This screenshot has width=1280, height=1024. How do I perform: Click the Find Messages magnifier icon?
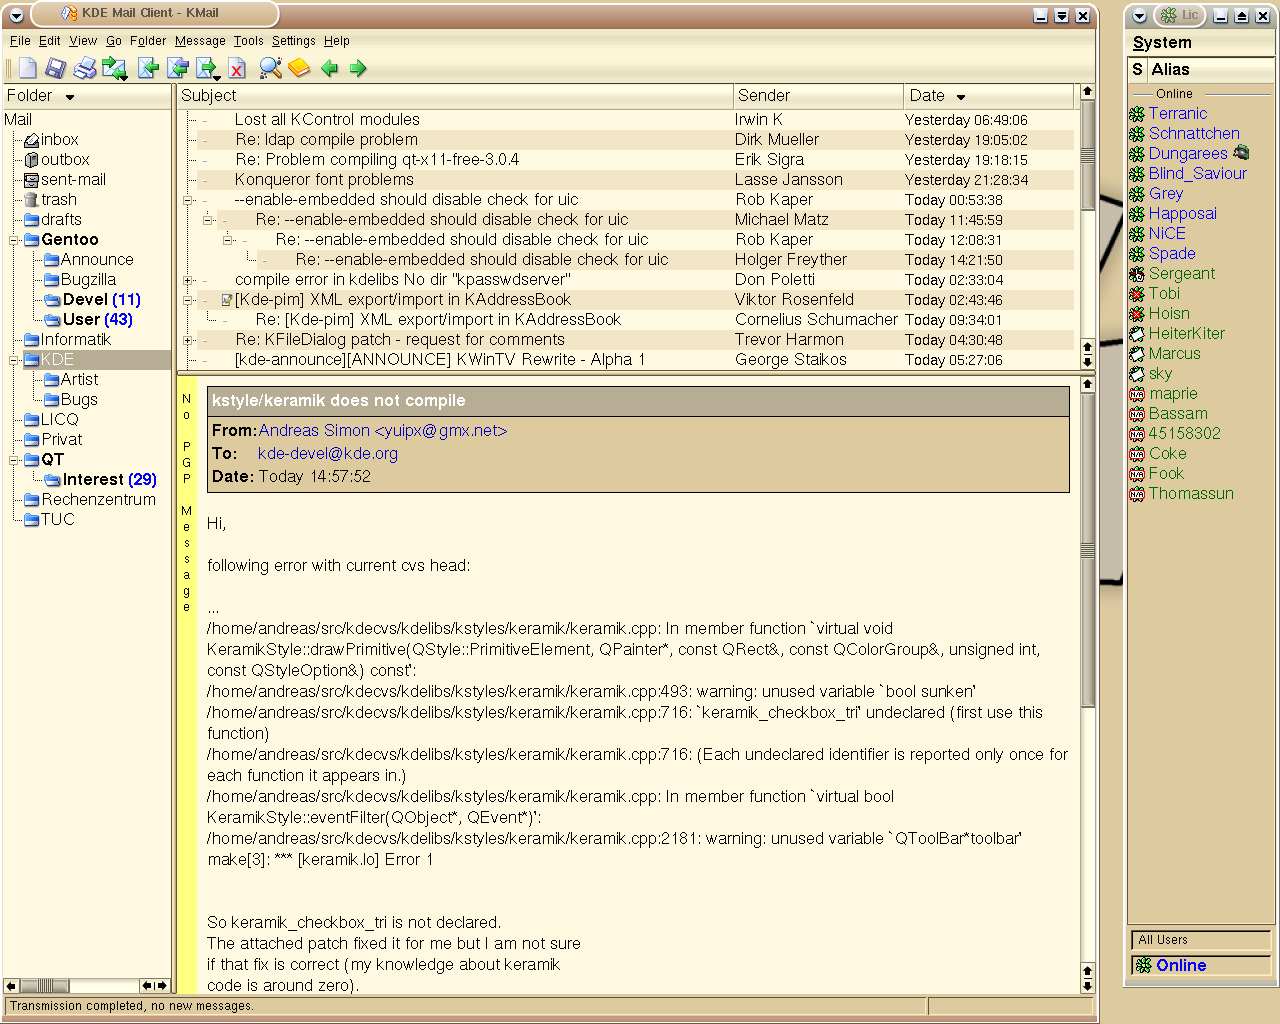(x=270, y=68)
